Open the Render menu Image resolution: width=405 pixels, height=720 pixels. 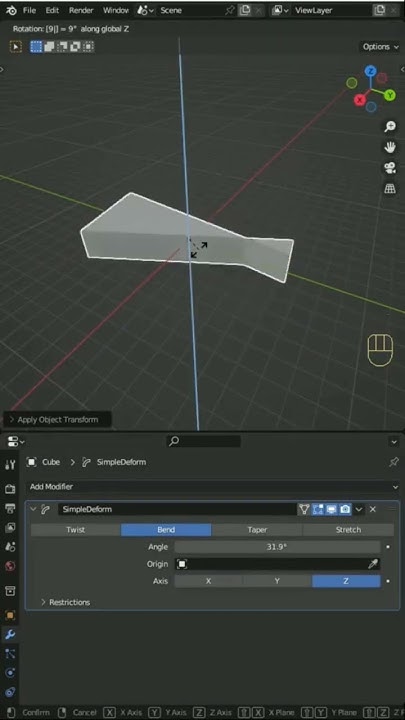click(80, 10)
